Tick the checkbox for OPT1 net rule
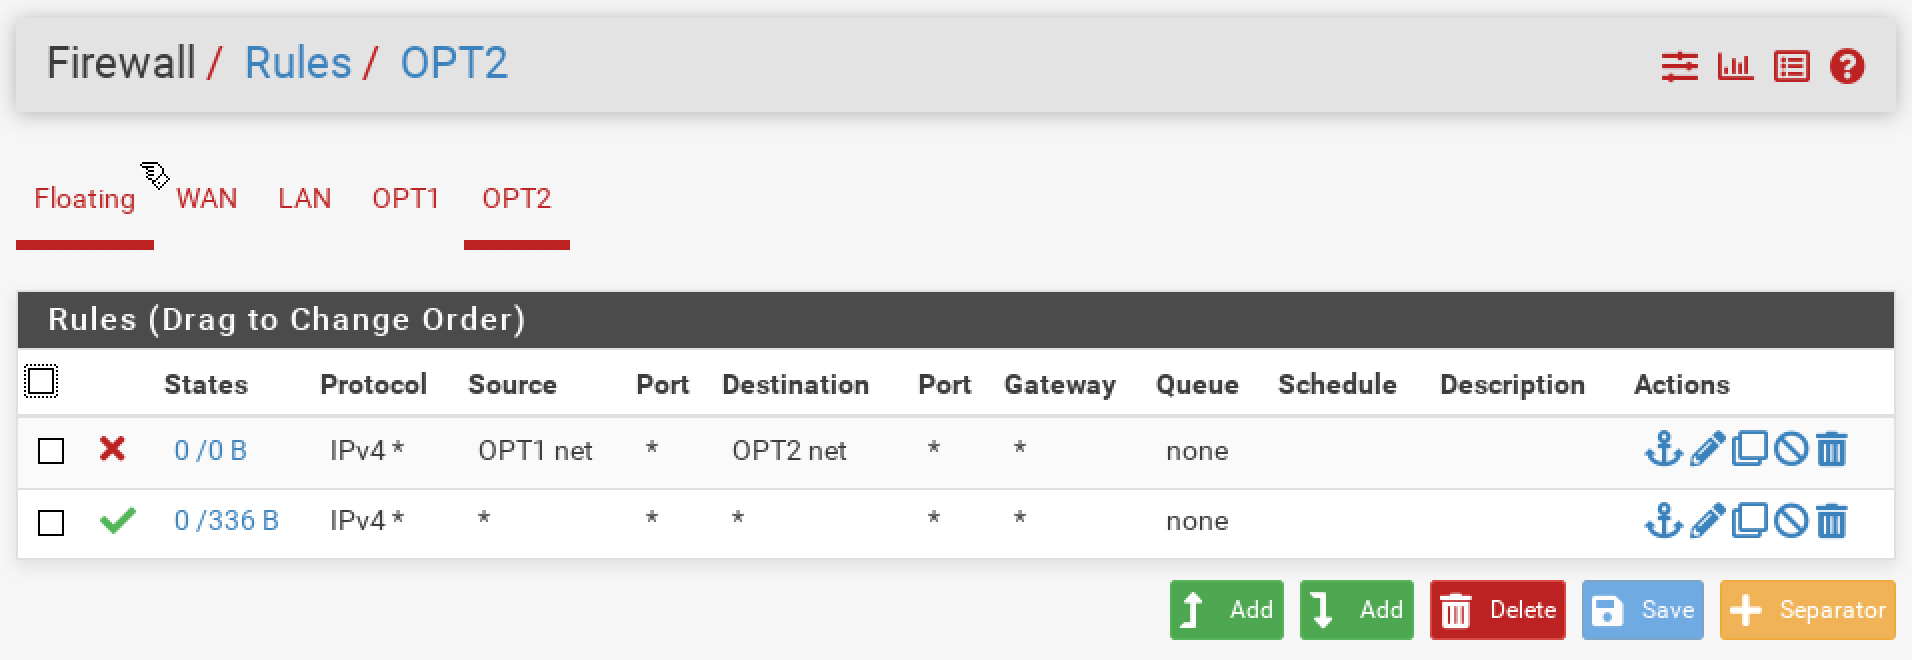 point(51,451)
